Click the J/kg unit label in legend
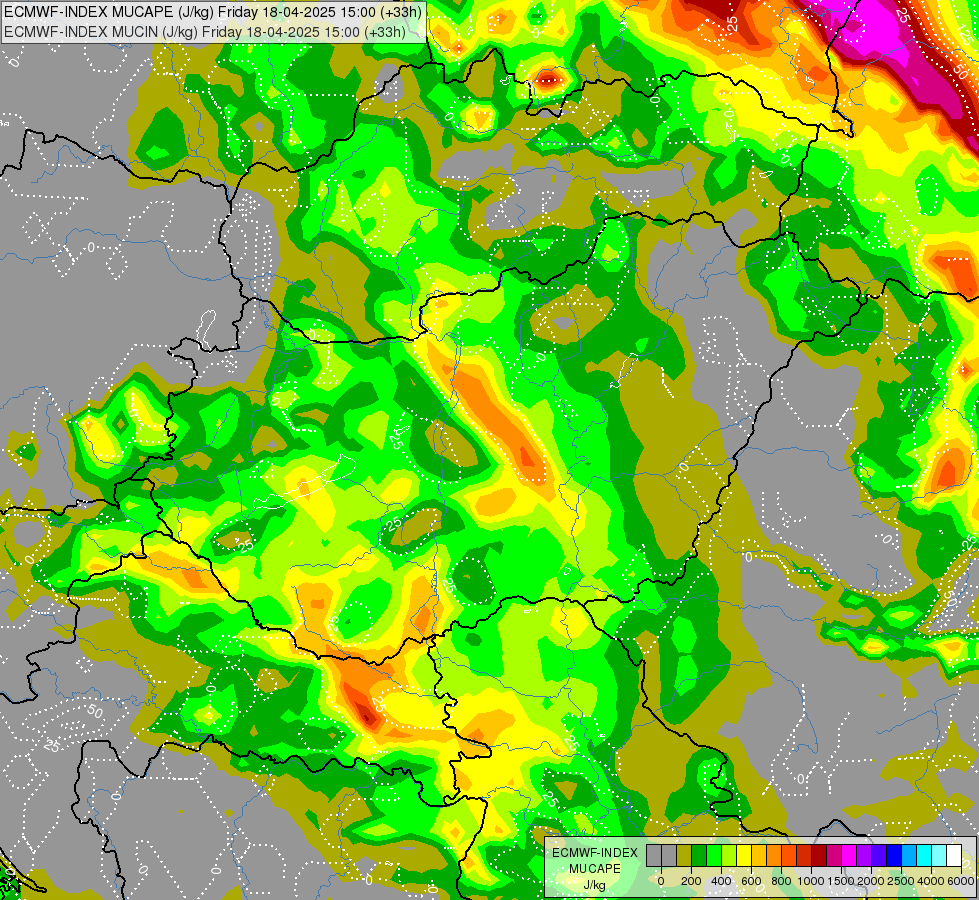The image size is (979, 900). [x=594, y=885]
